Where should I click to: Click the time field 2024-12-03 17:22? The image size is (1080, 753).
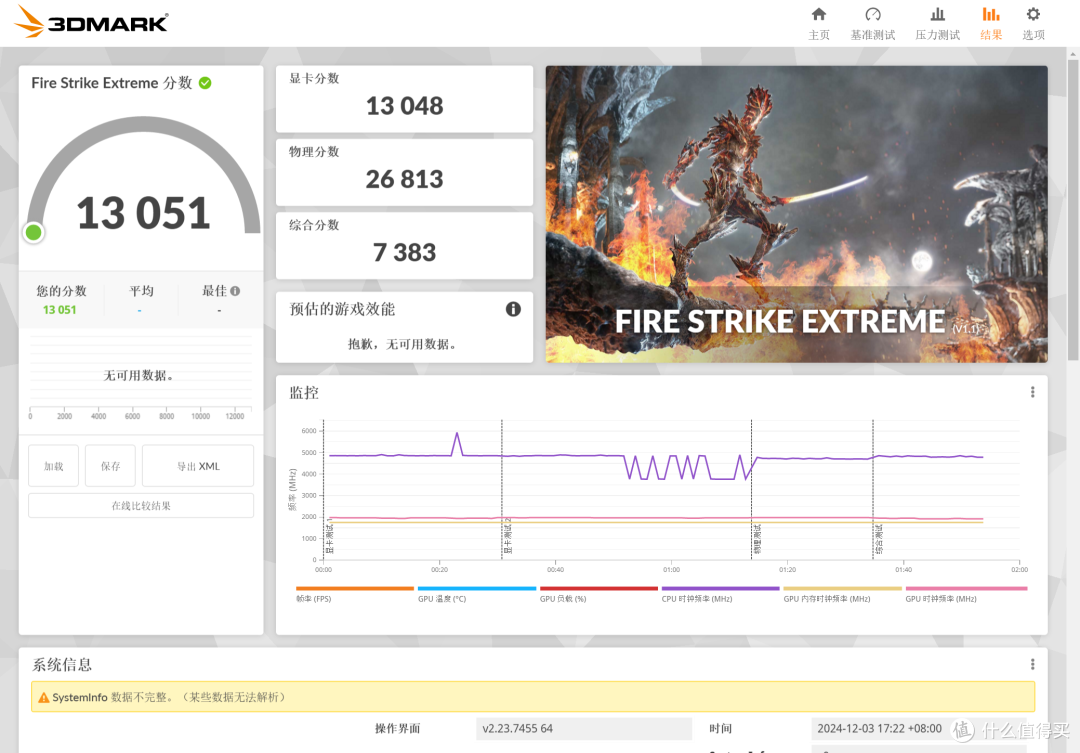coord(920,728)
